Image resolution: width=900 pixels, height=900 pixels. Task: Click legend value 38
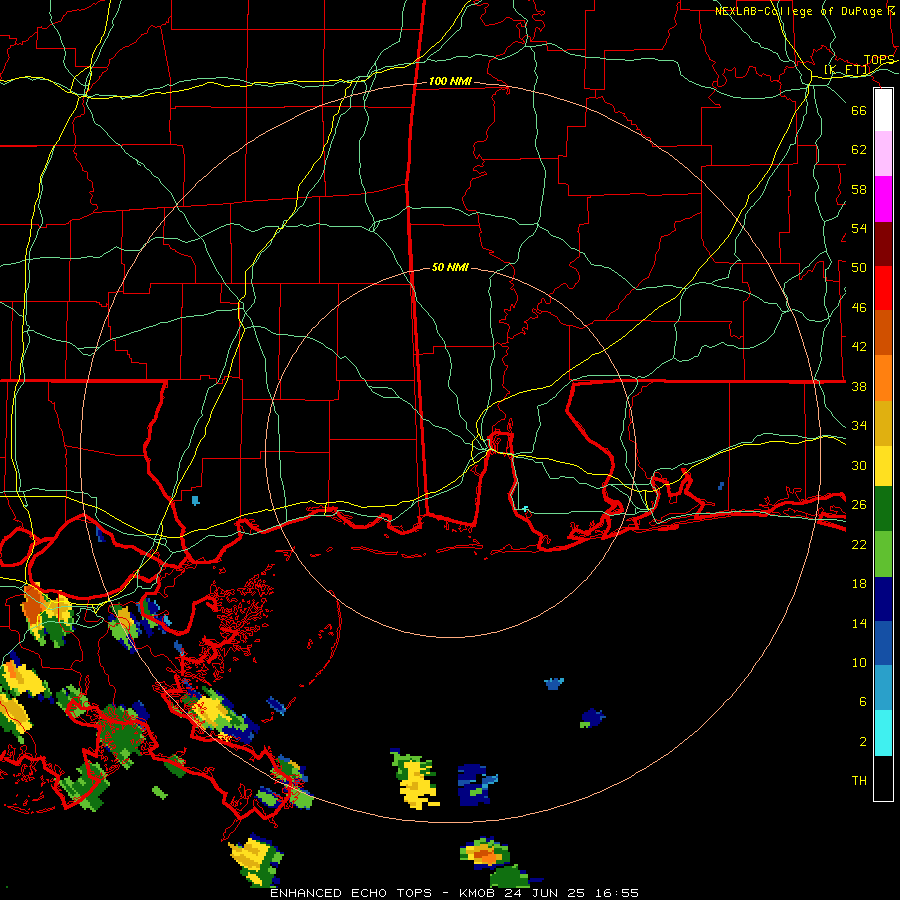(859, 386)
